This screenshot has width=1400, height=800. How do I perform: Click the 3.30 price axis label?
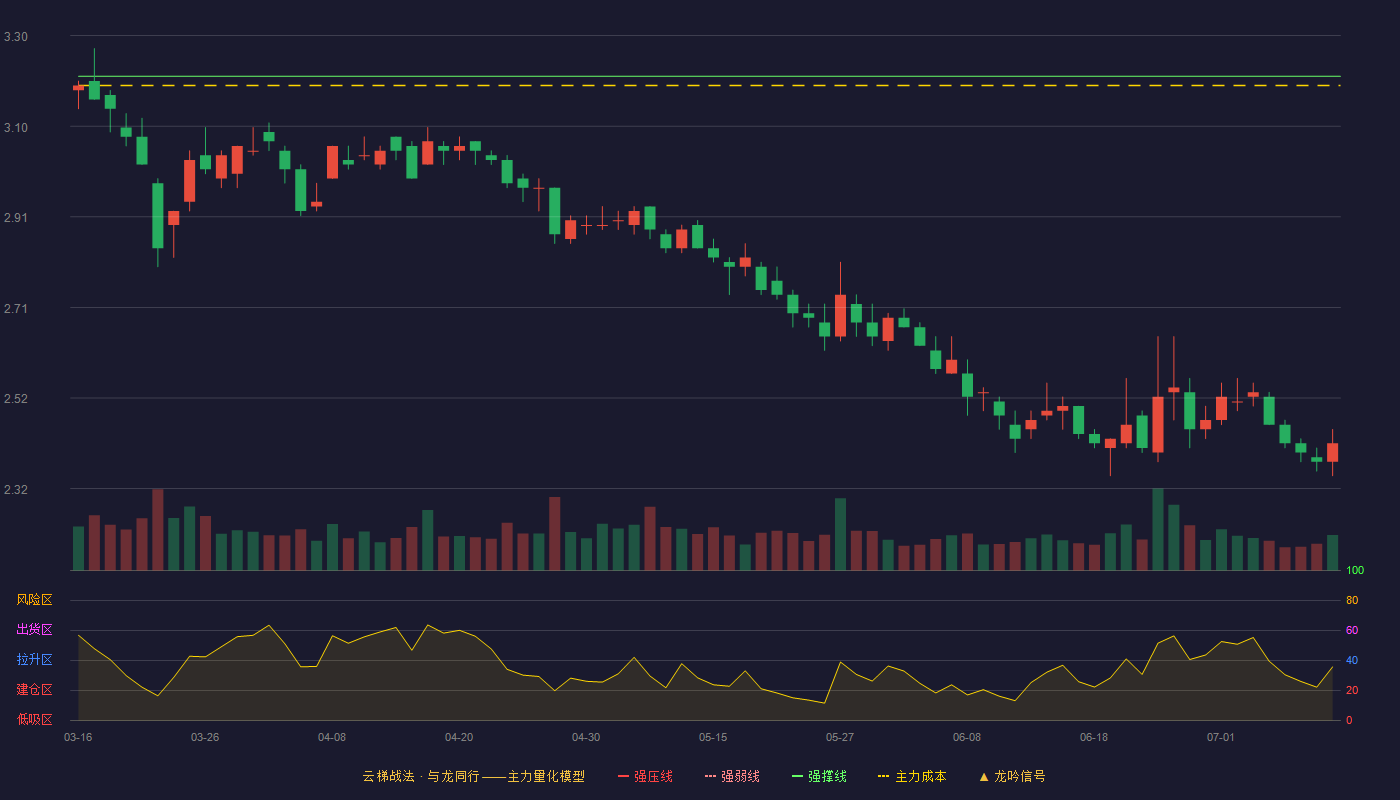[x=16, y=37]
